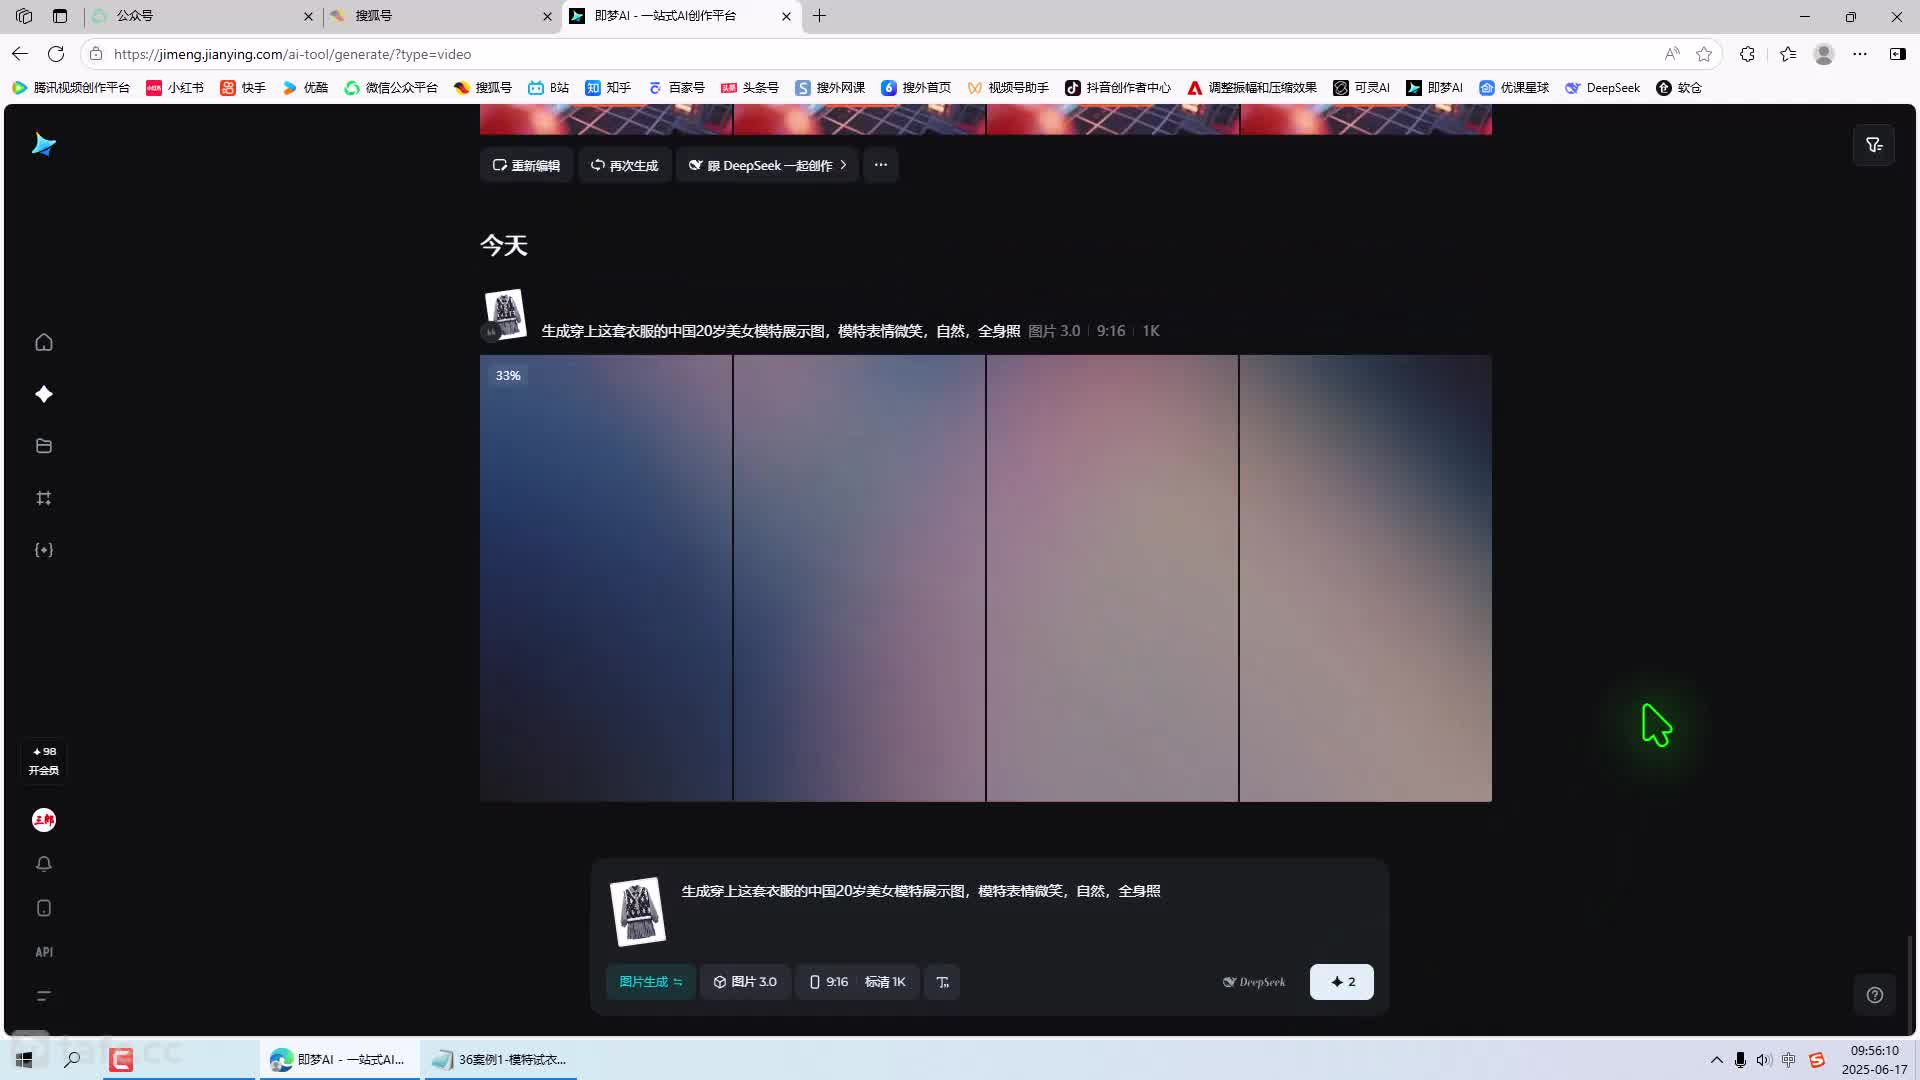Open the three-dot more options menu

(880, 165)
